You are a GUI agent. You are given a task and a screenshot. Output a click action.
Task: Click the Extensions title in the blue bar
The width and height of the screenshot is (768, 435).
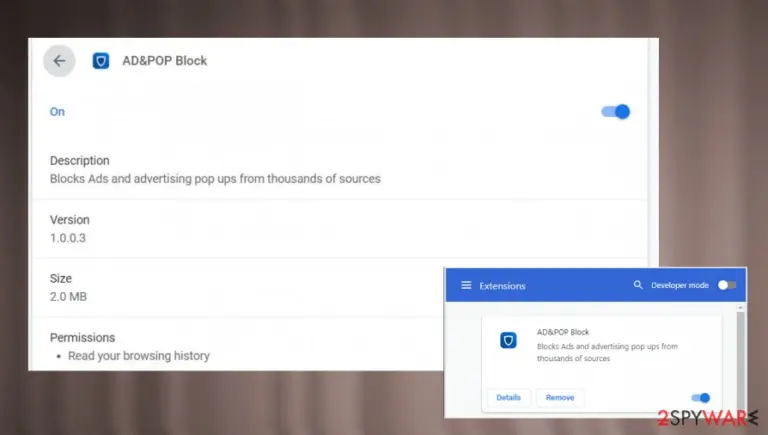click(502, 286)
